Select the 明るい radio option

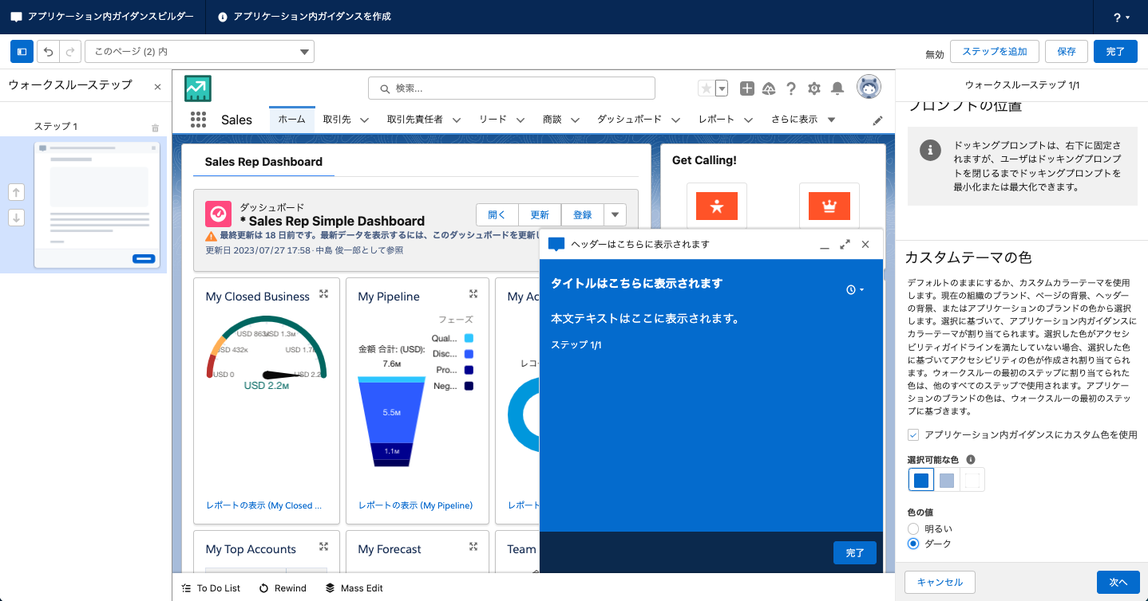point(913,529)
